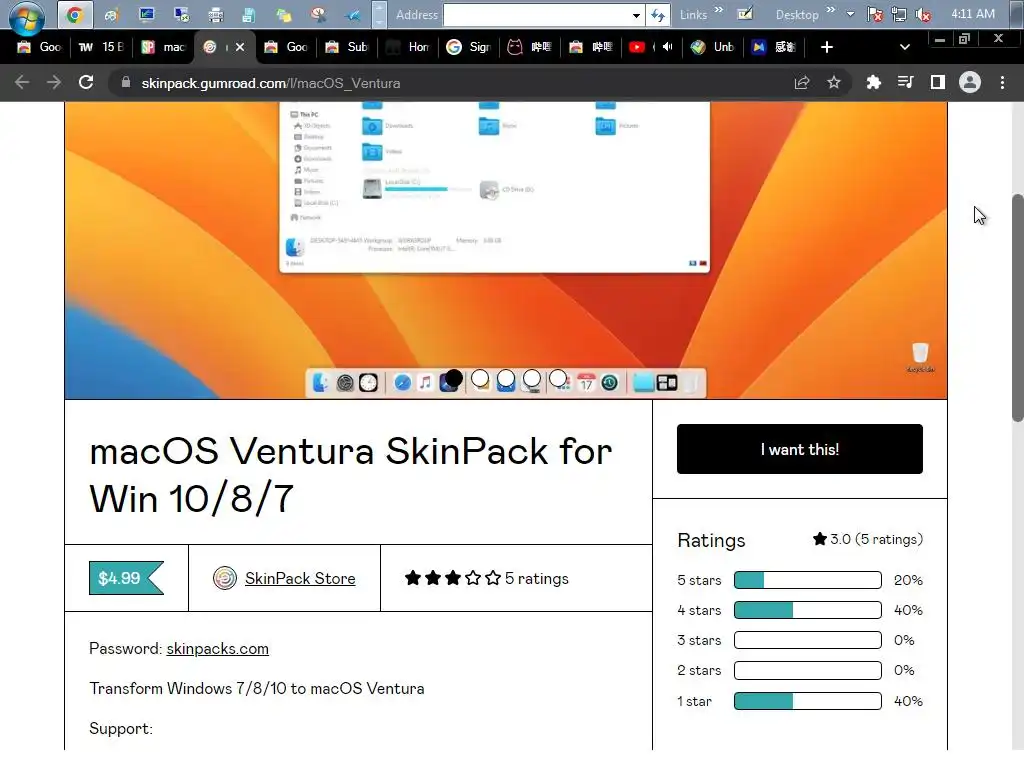Click the taskbar toolbar scroll arrows
Screen dimensions: 1024x768
(x=379, y=14)
